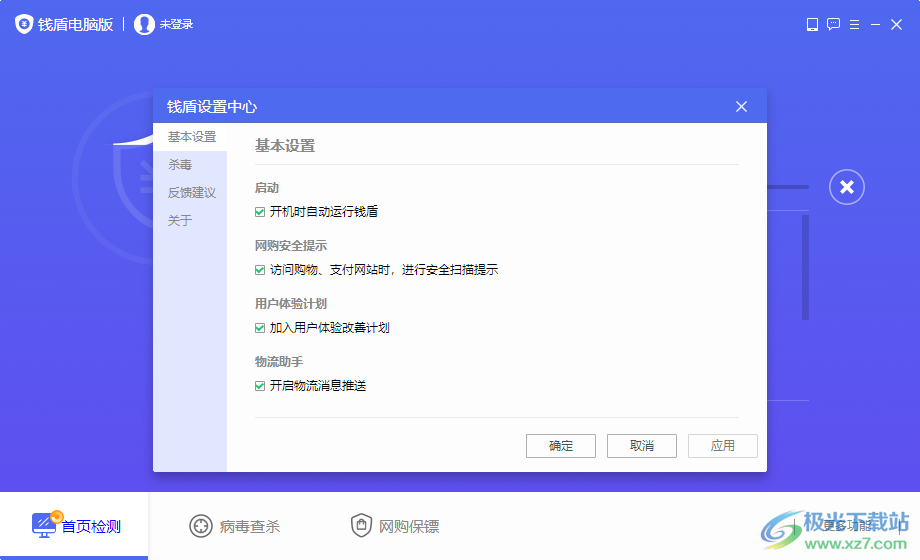This screenshot has height=560, width=920.
Task: Click the 基本设置 page title
Action: [285, 146]
